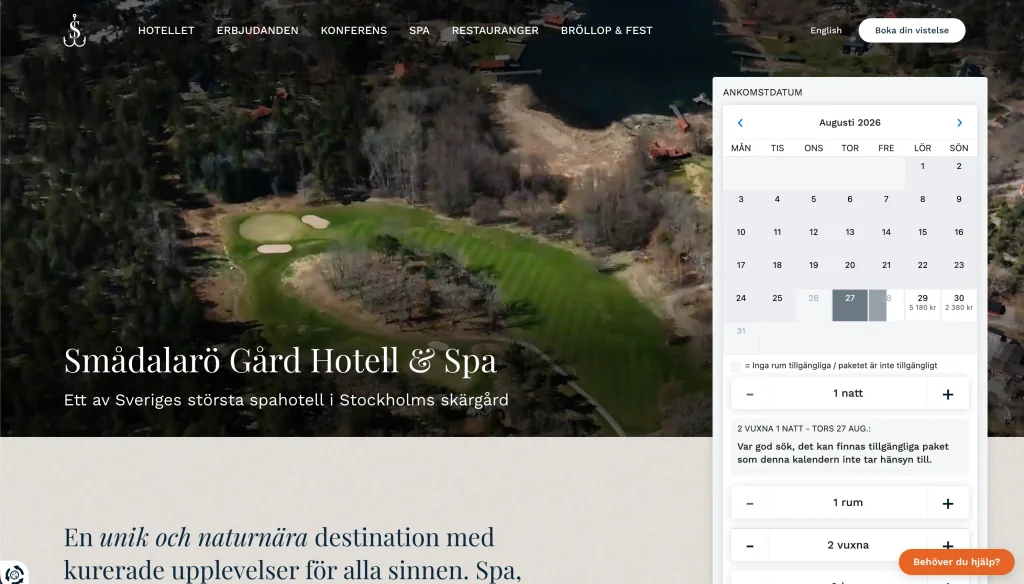1024x584 pixels.
Task: Open RESTAURANGER menu
Action: [495, 31]
